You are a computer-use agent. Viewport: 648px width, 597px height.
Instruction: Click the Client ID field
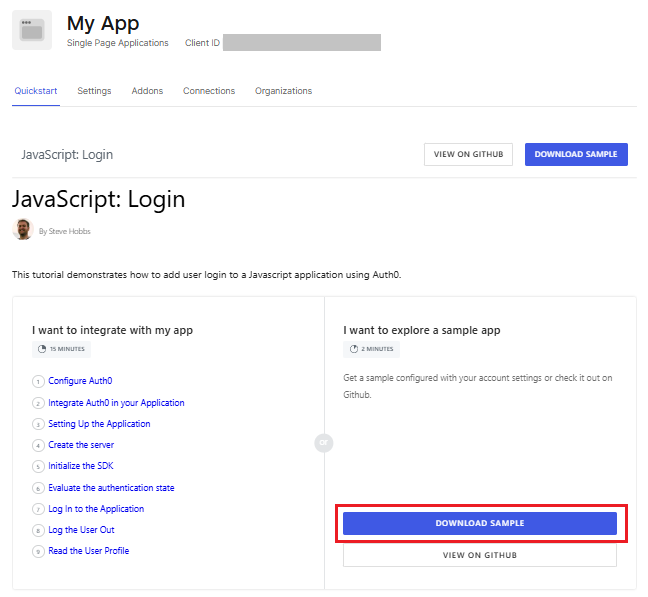[302, 43]
